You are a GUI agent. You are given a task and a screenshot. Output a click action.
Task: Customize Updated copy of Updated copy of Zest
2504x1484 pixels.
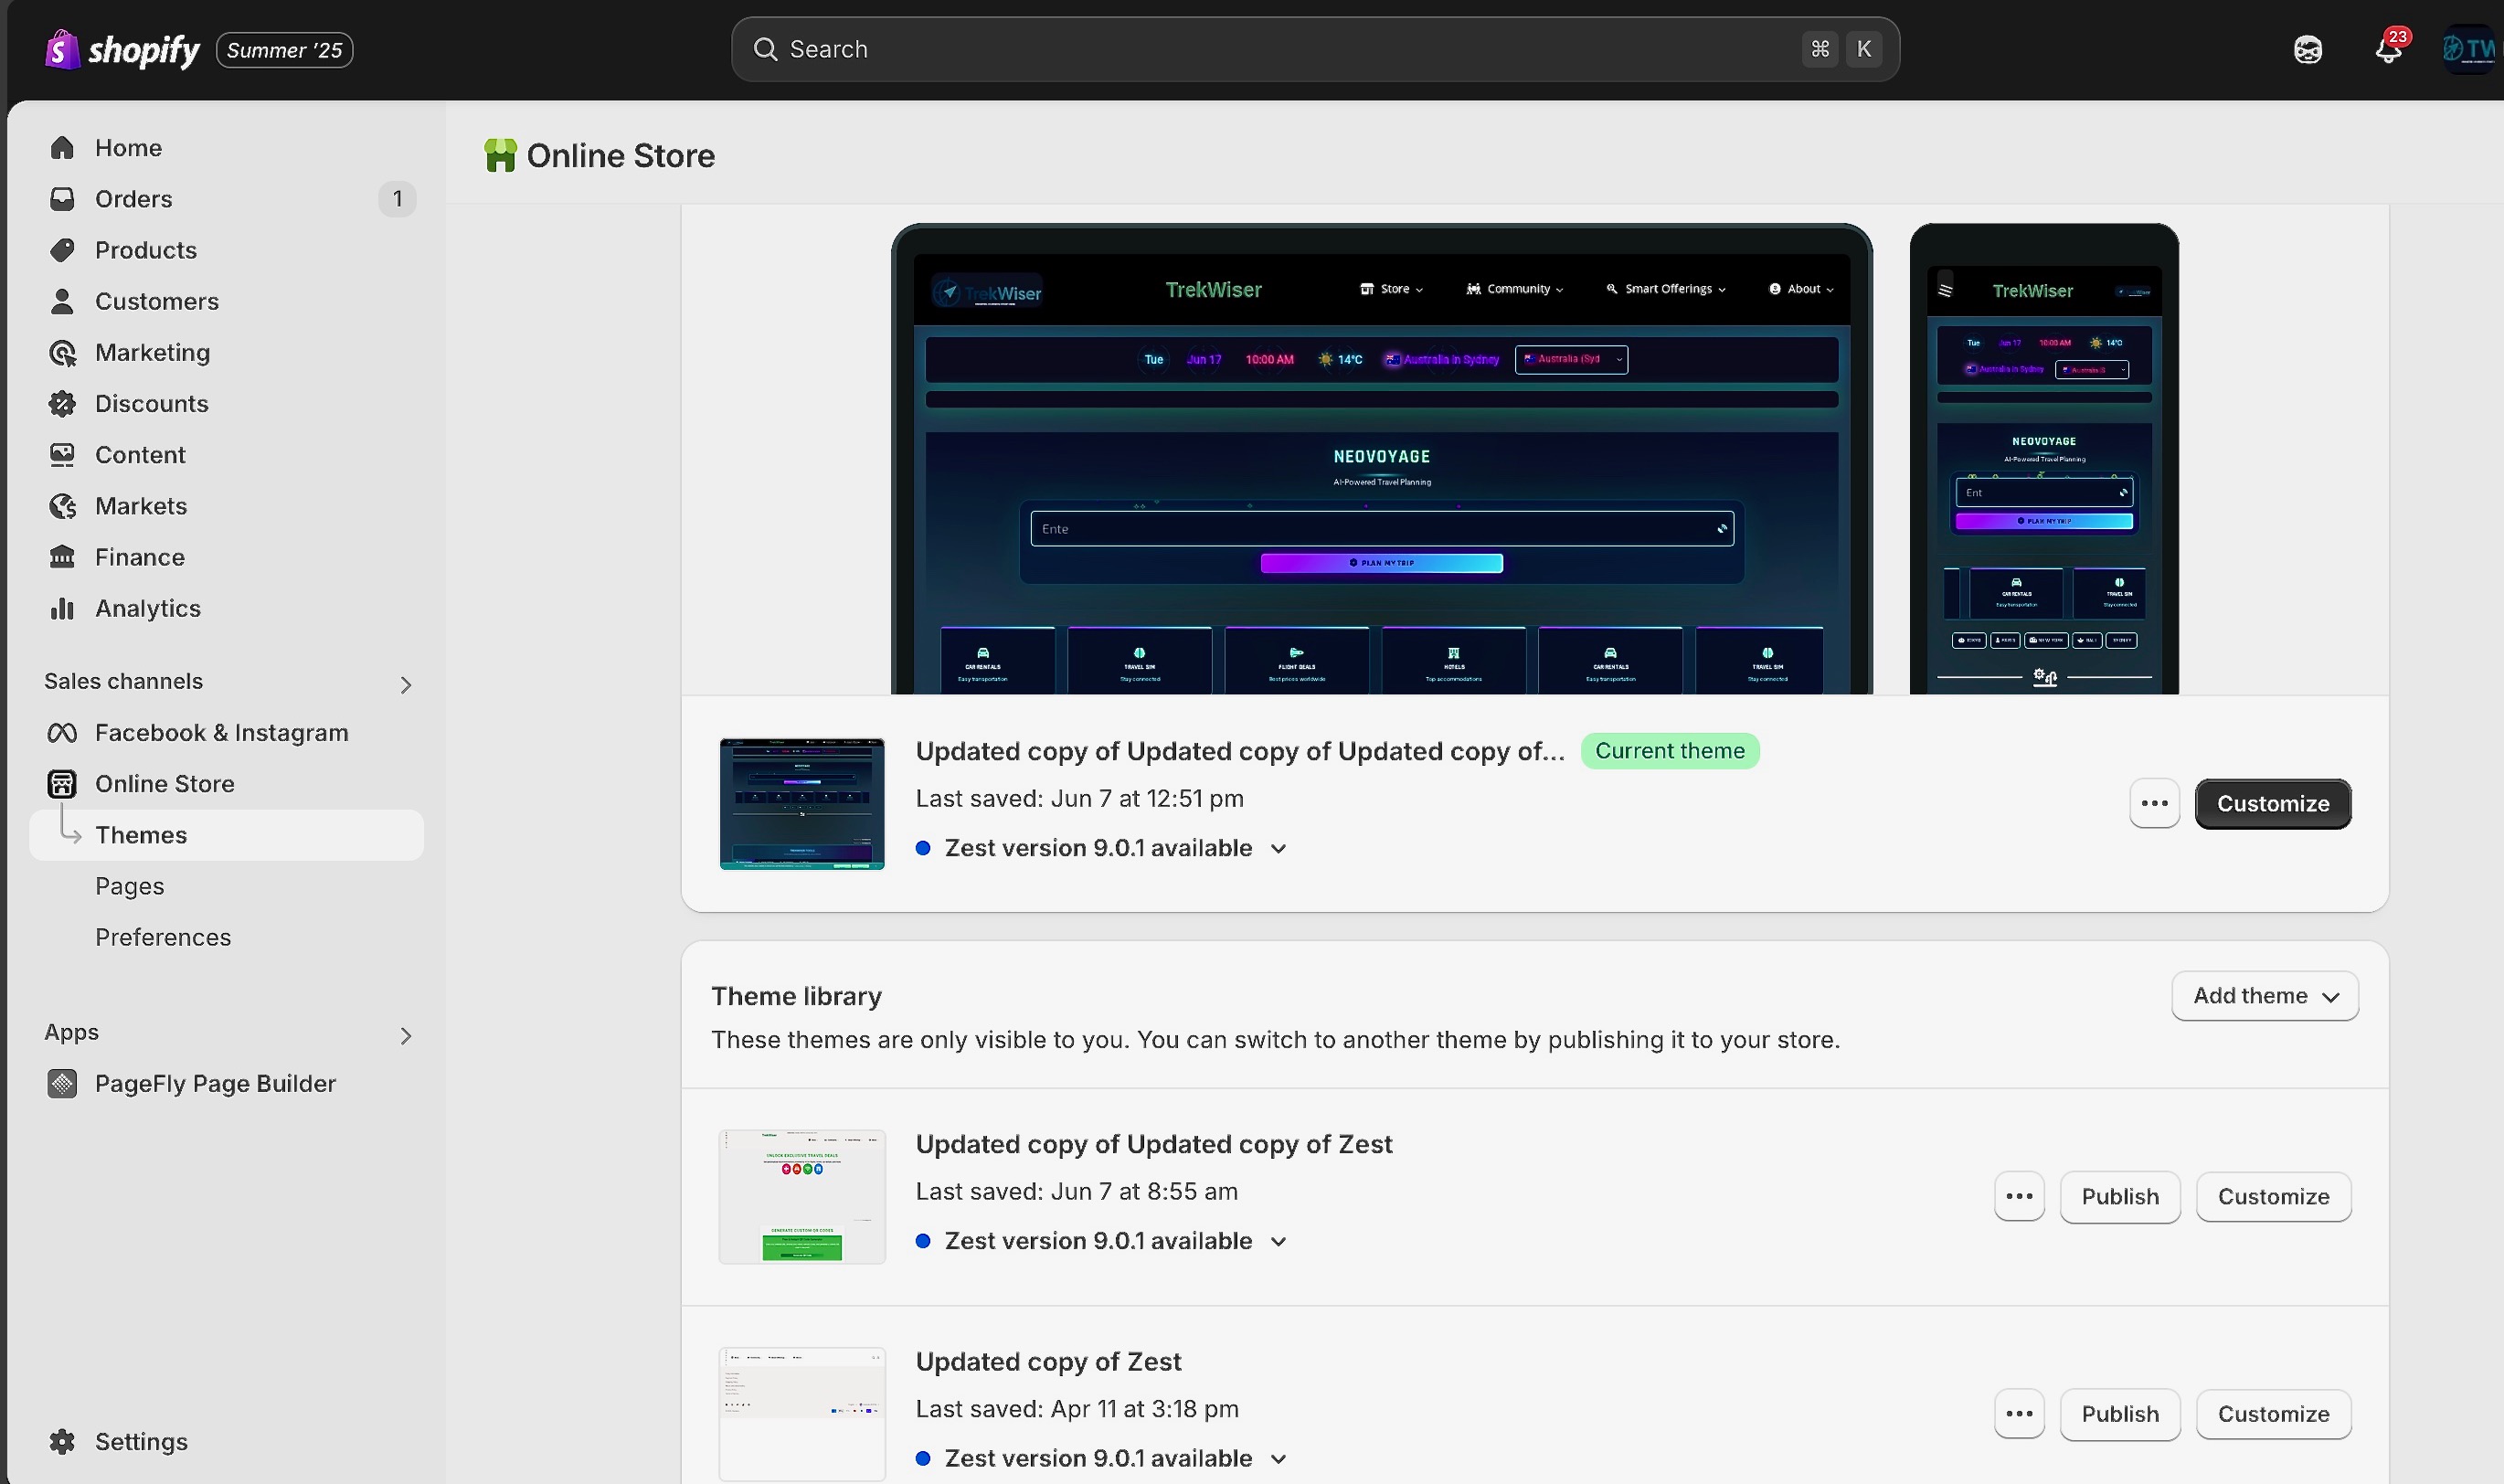pyautogui.click(x=2273, y=1197)
